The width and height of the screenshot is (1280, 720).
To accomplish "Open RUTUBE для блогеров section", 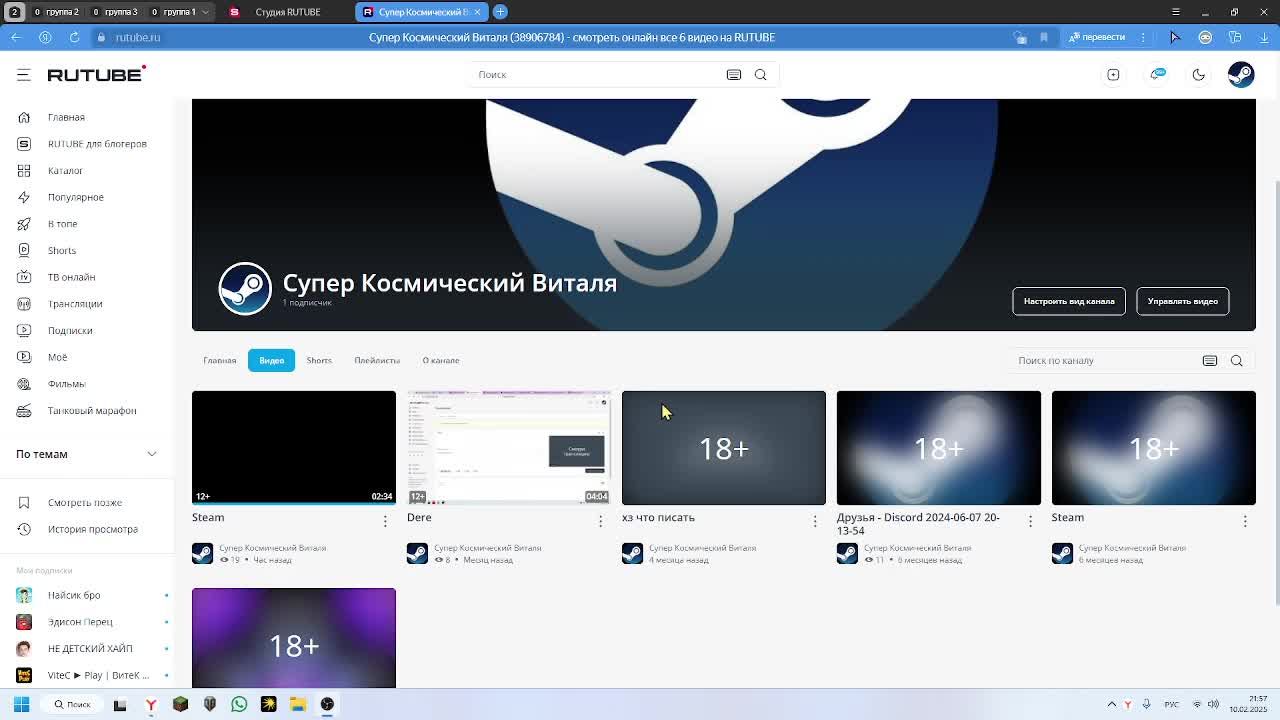I will tap(97, 144).
